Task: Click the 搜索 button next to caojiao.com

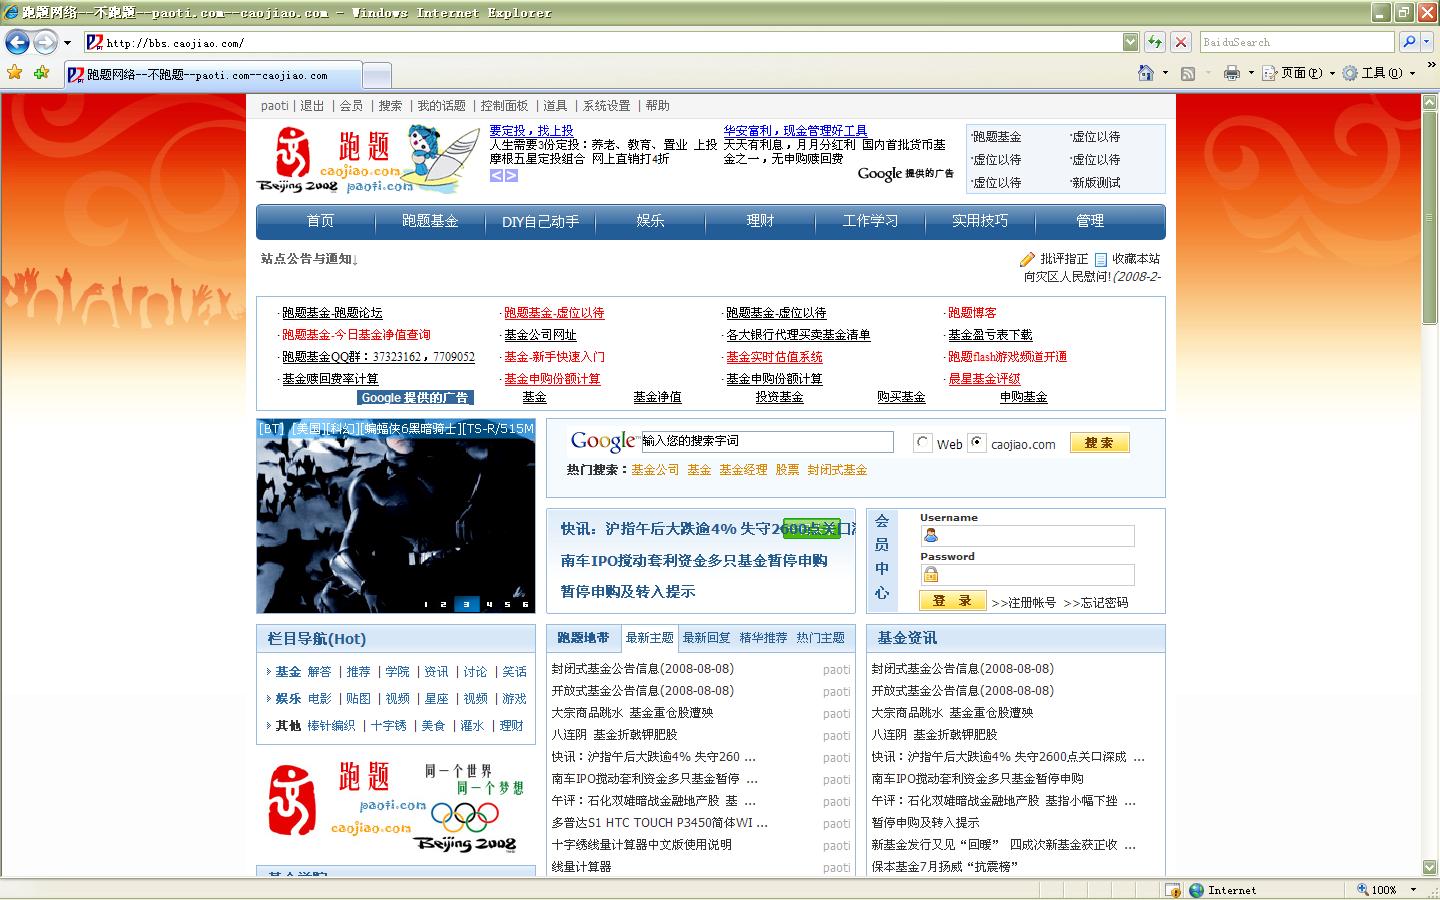Action: 1099,443
